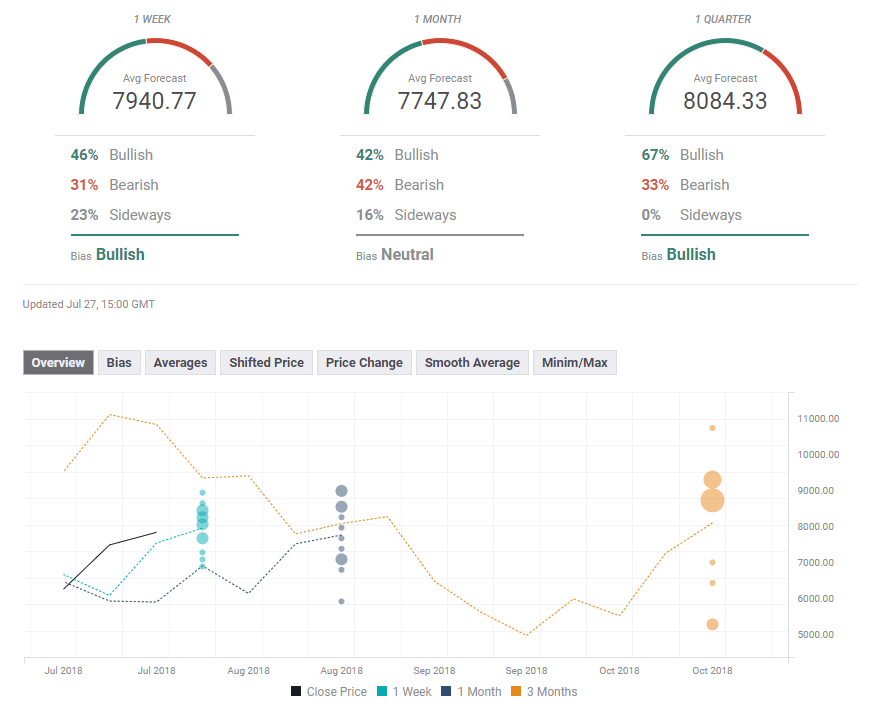This screenshot has height=705, width=871.
Task: Select the Overview chart tab
Action: pos(58,363)
